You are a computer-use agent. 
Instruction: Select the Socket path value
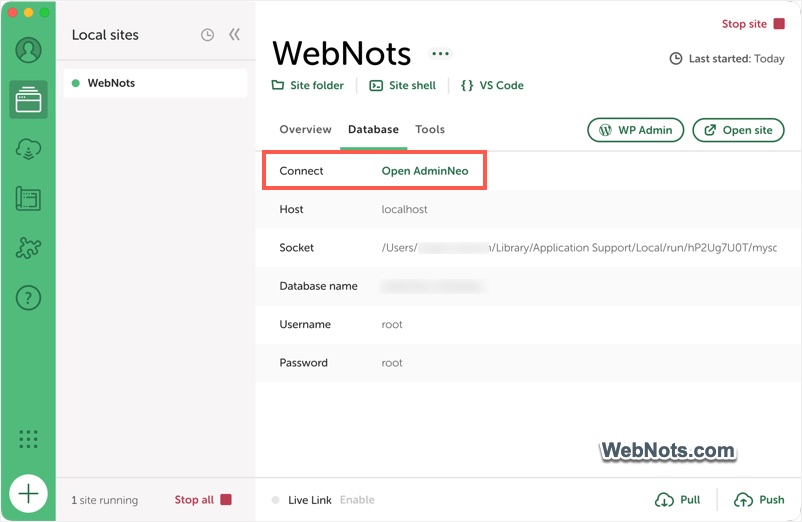click(x=579, y=247)
